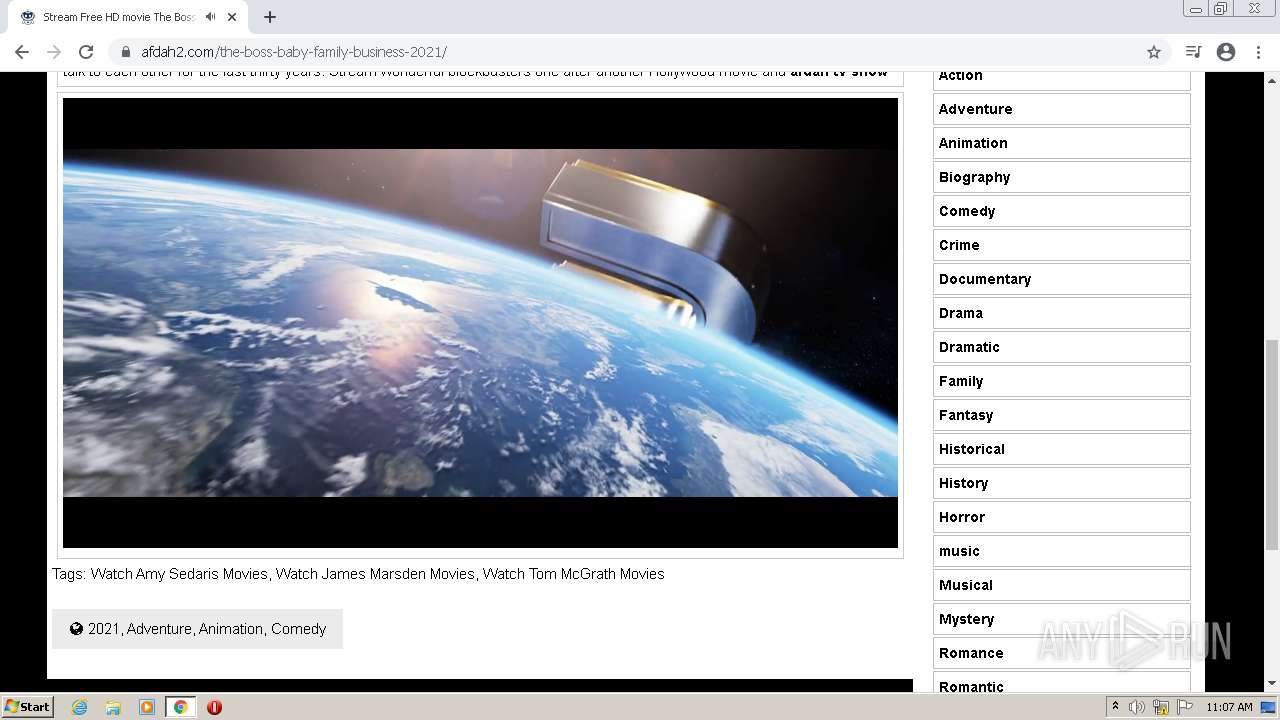Click the scrollbar down arrow
1280x720 pixels.
(1272, 684)
